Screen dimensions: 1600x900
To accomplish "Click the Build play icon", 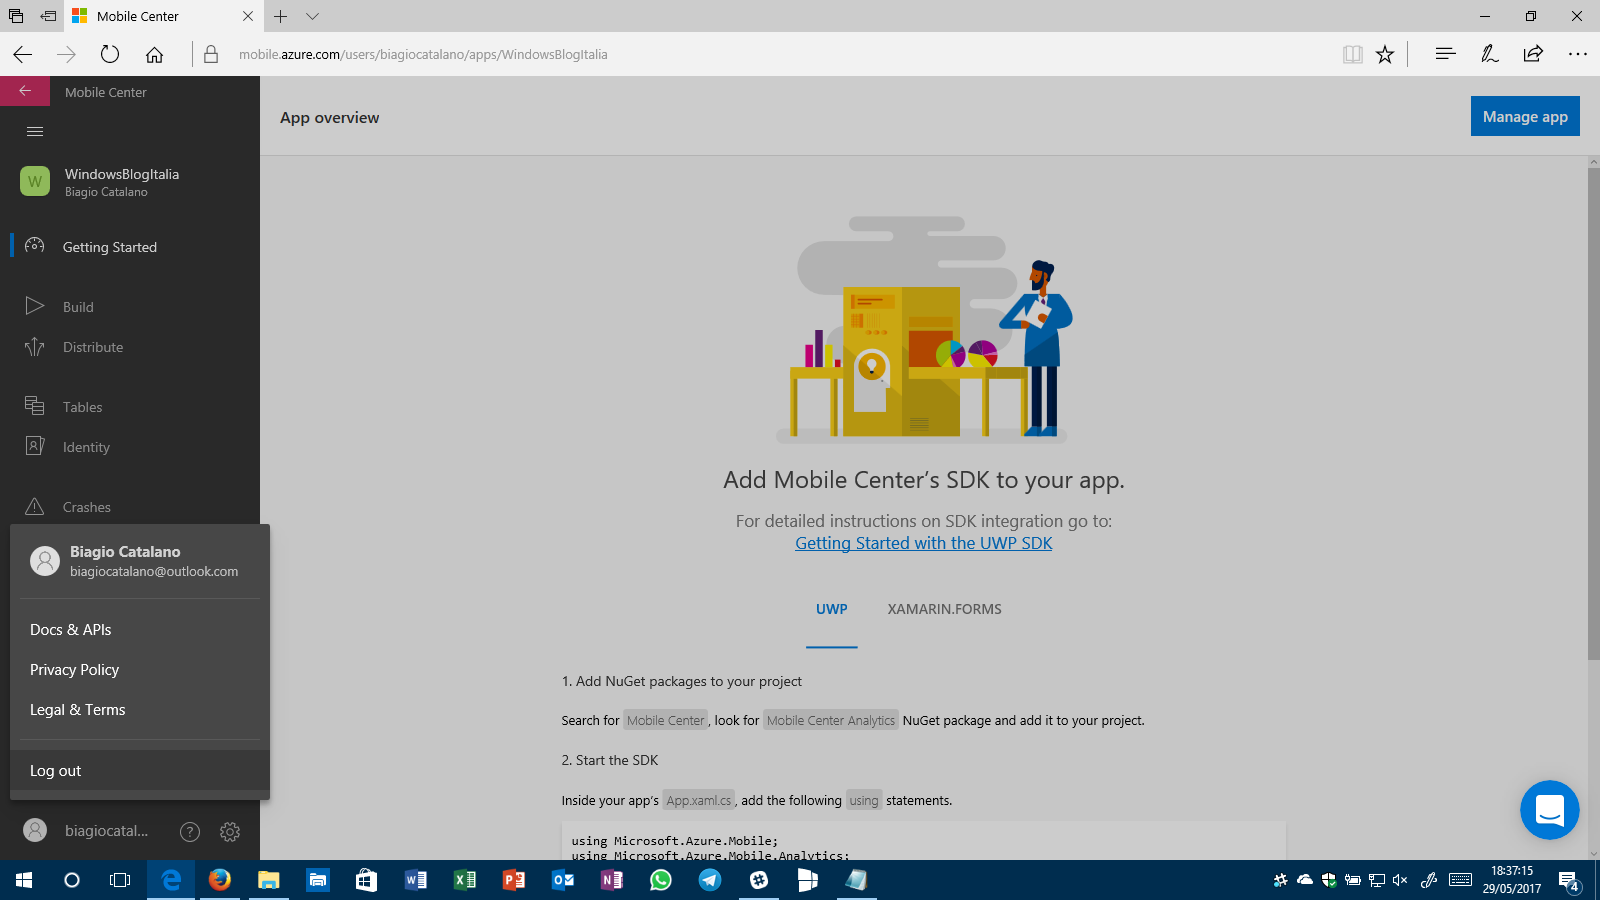I will point(35,306).
